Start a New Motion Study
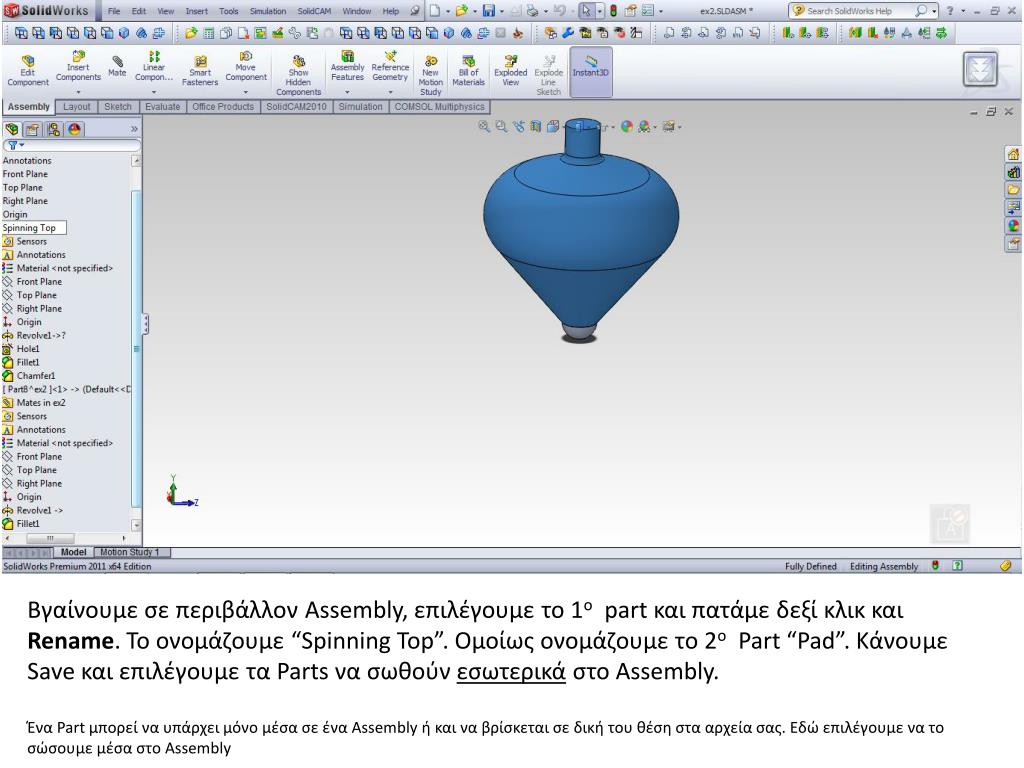 point(430,75)
